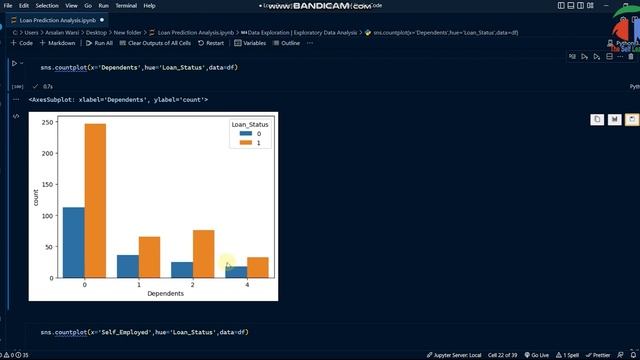Click tallest orange bar for Dependents 0
The image size is (640, 360).
[x=95, y=201]
